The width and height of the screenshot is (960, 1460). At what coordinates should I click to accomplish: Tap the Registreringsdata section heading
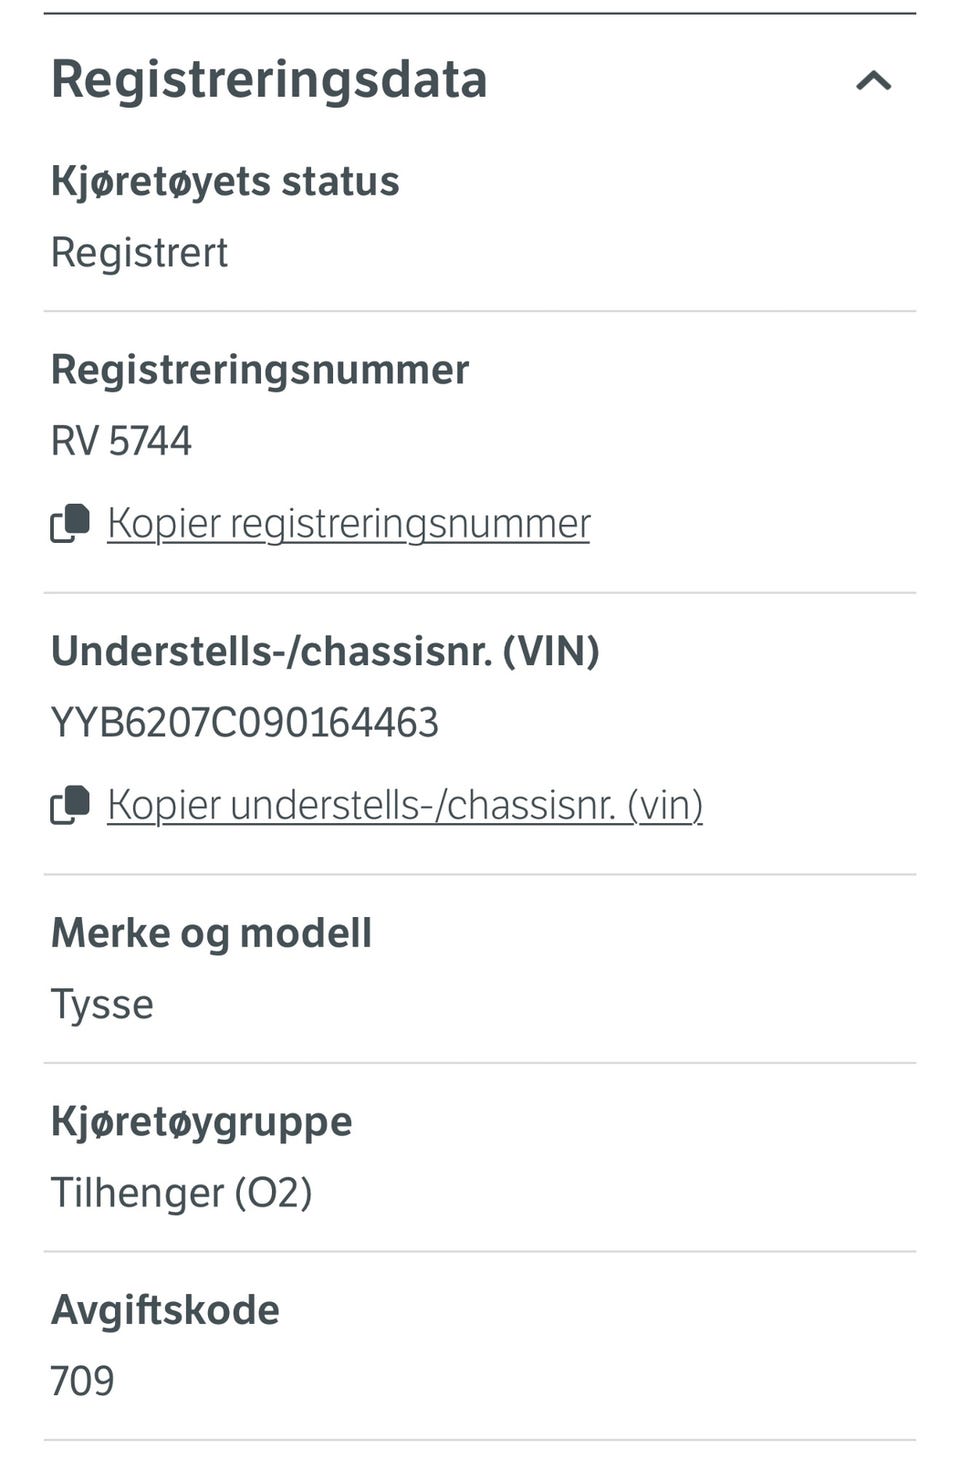pos(269,80)
